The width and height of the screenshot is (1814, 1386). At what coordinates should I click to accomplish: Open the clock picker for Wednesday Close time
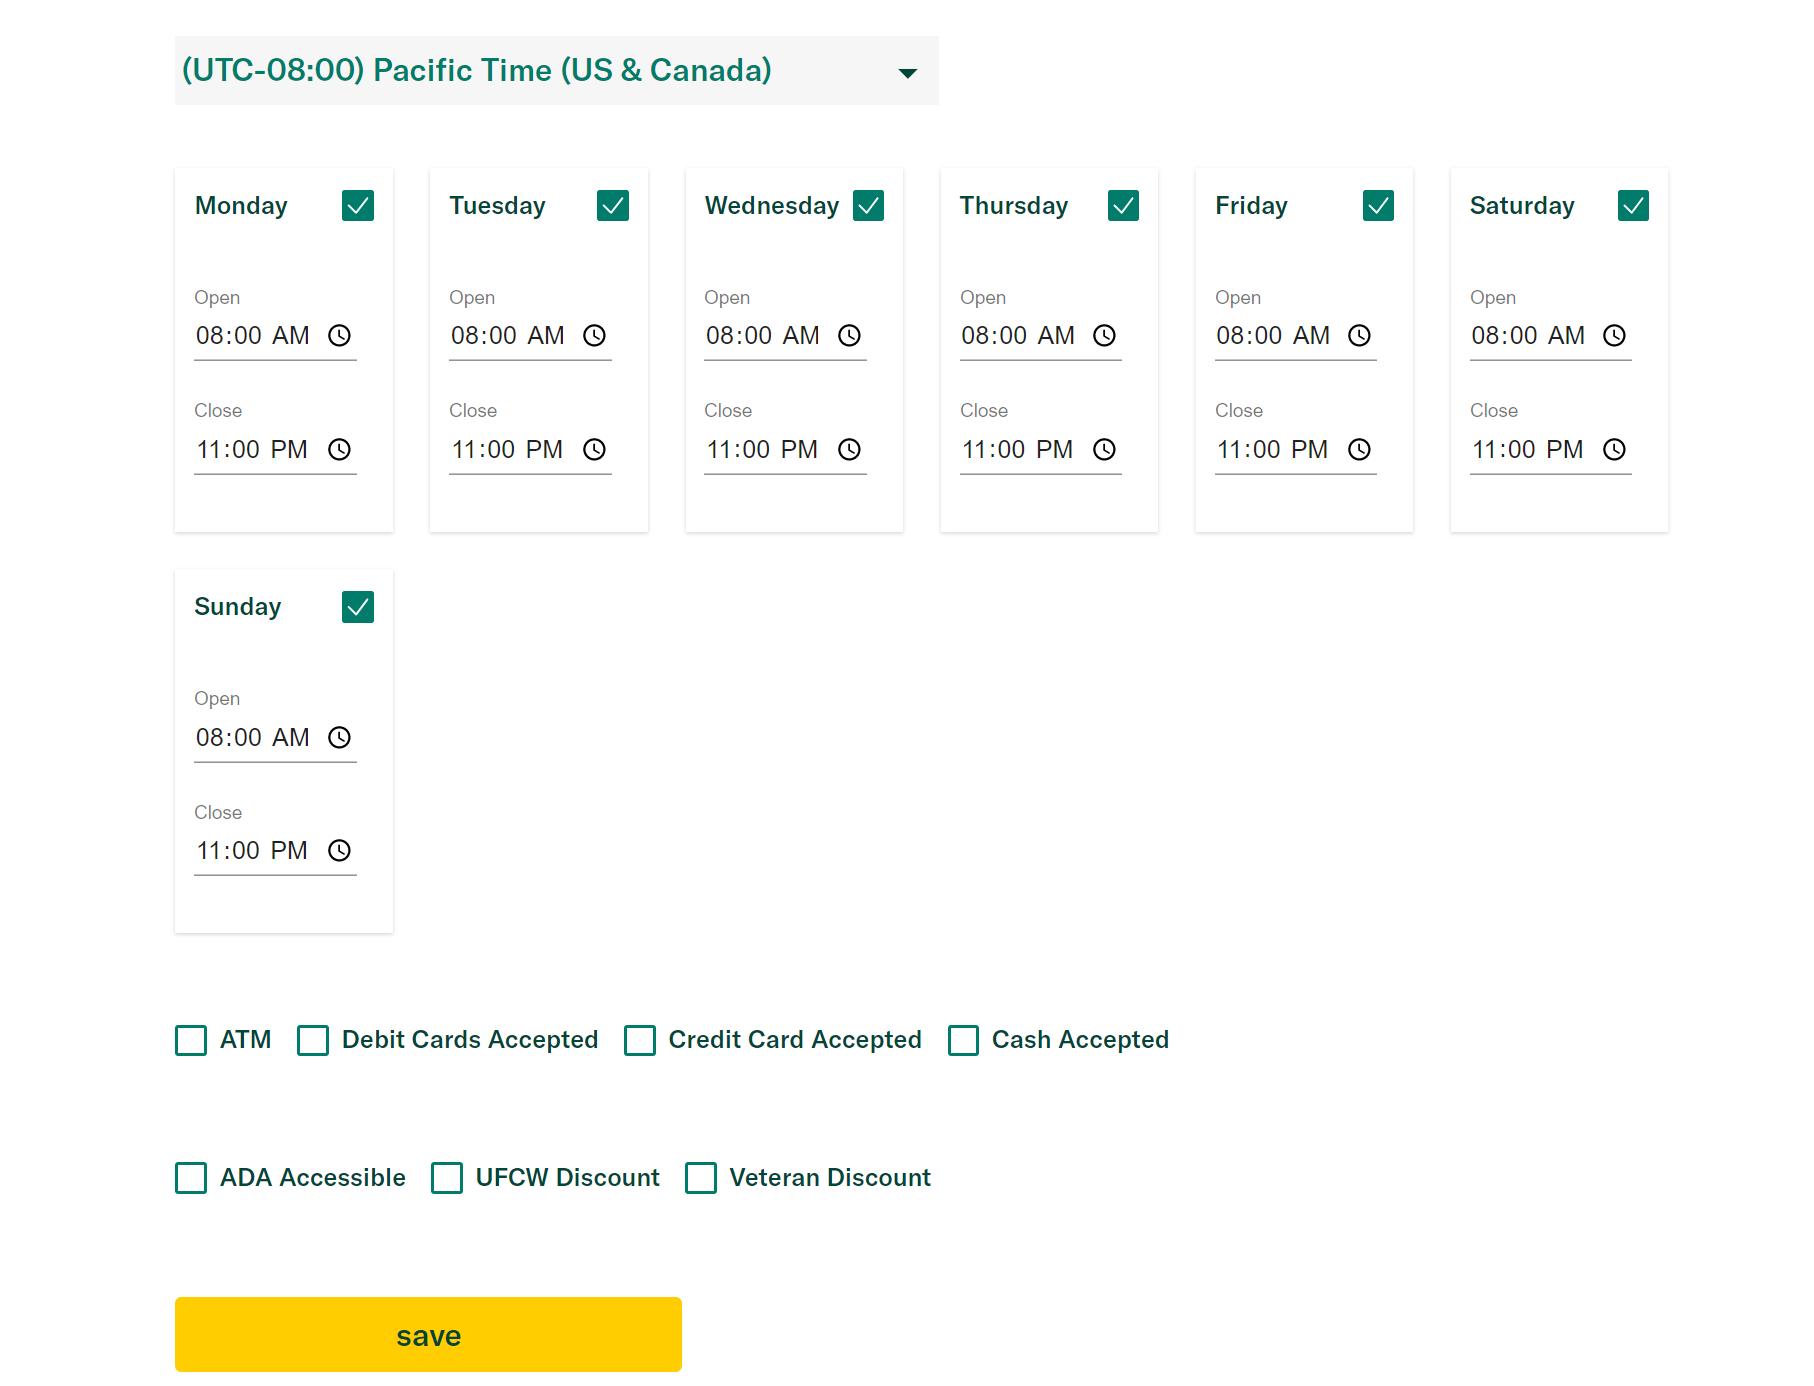[850, 449]
